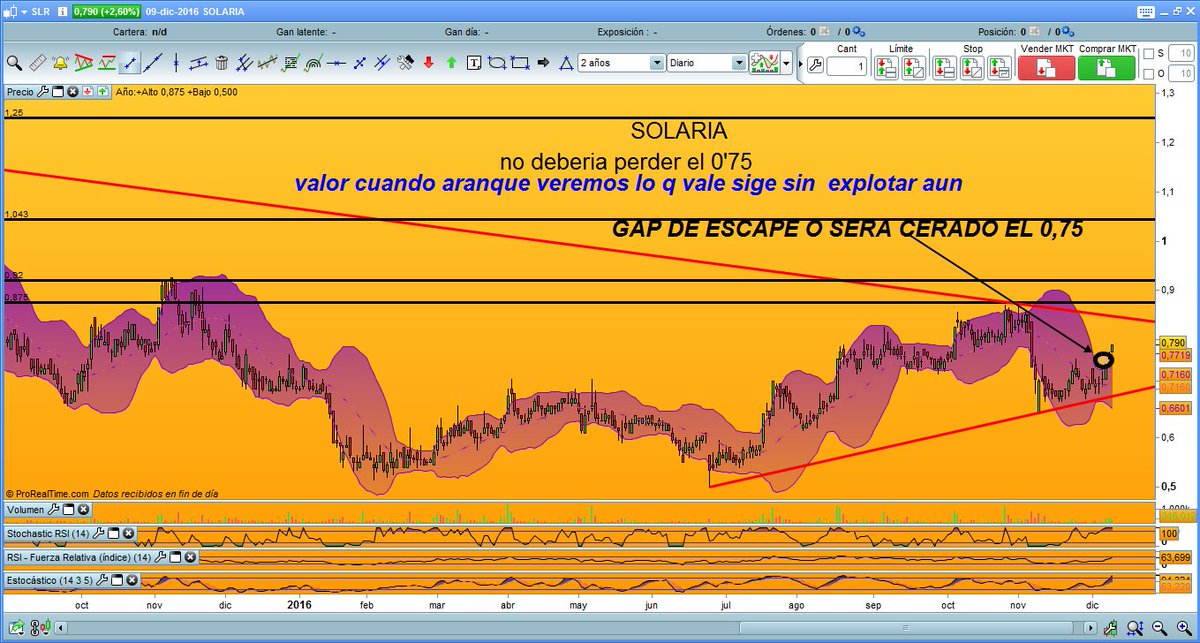The image size is (1200, 643).
Task: Open Estocástico panel wrench settings
Action: tap(102, 580)
